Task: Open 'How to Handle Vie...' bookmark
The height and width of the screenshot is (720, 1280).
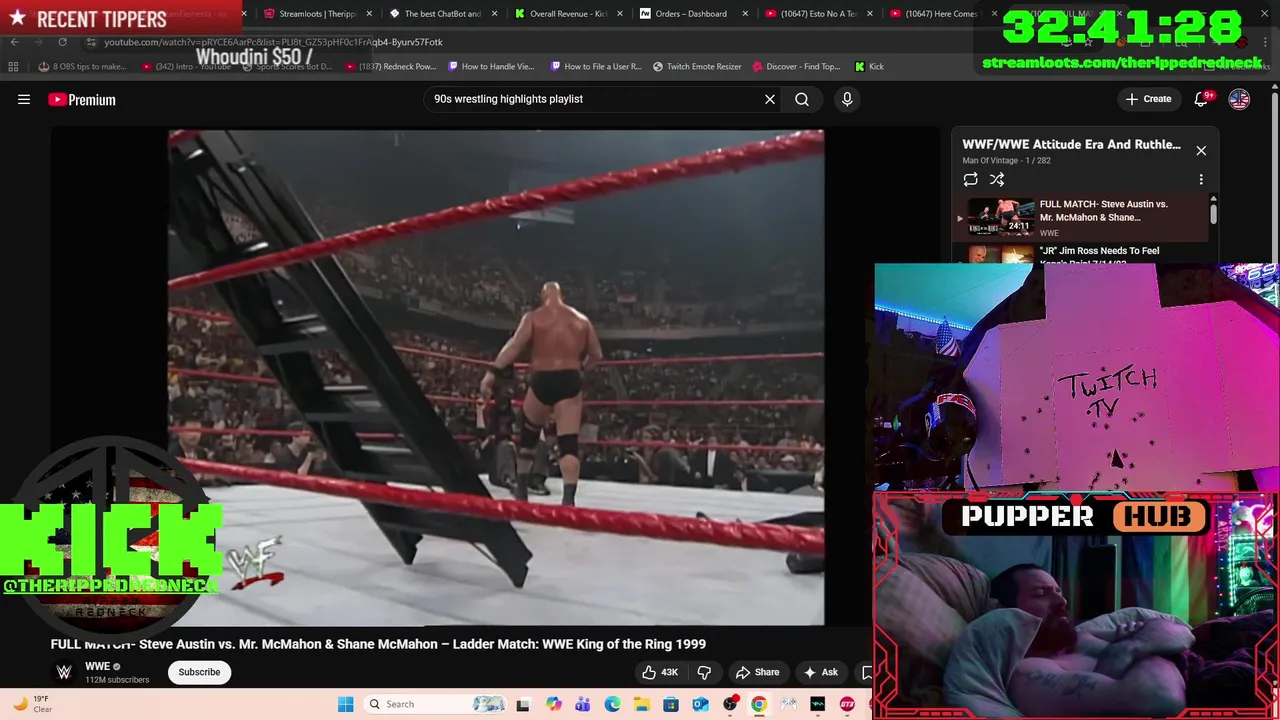Action: pos(491,66)
